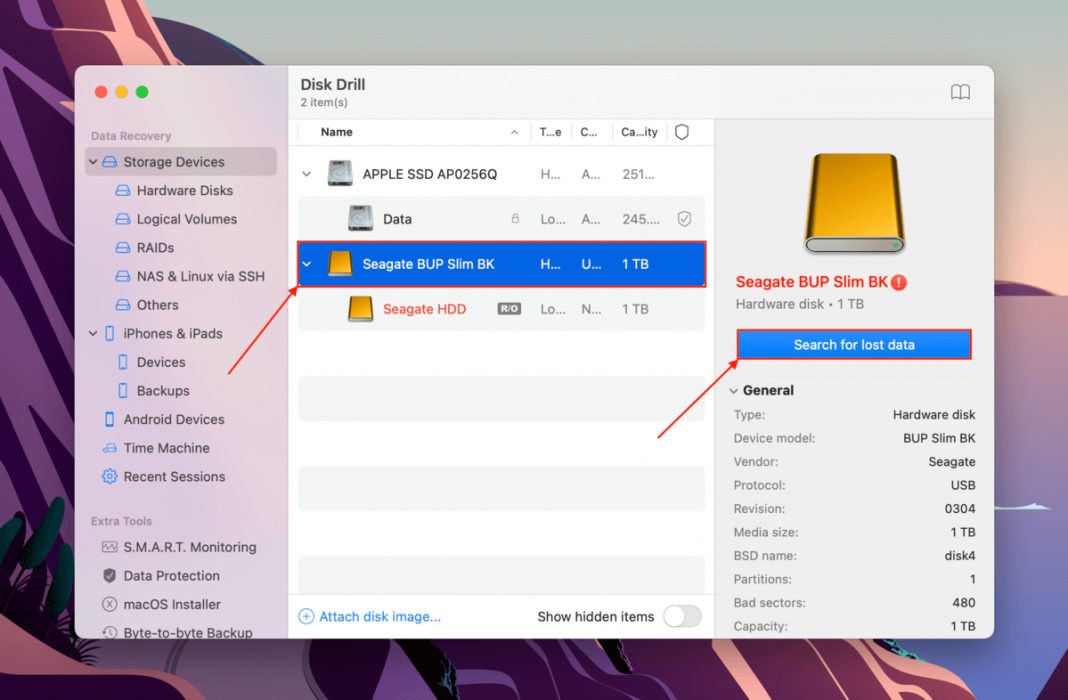Click the R/O badge on Seagate HDD

(x=508, y=308)
